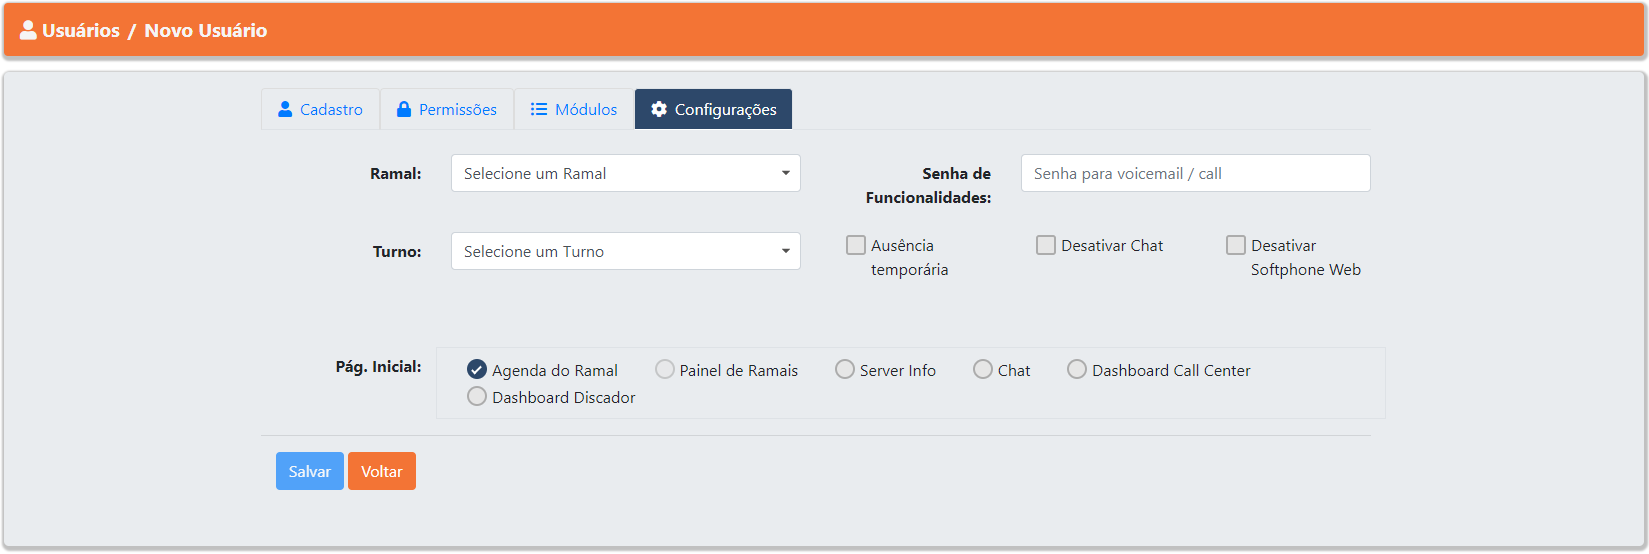Switch to the Permissões tab
Image resolution: width=1649 pixels, height=554 pixels.
[x=447, y=109]
